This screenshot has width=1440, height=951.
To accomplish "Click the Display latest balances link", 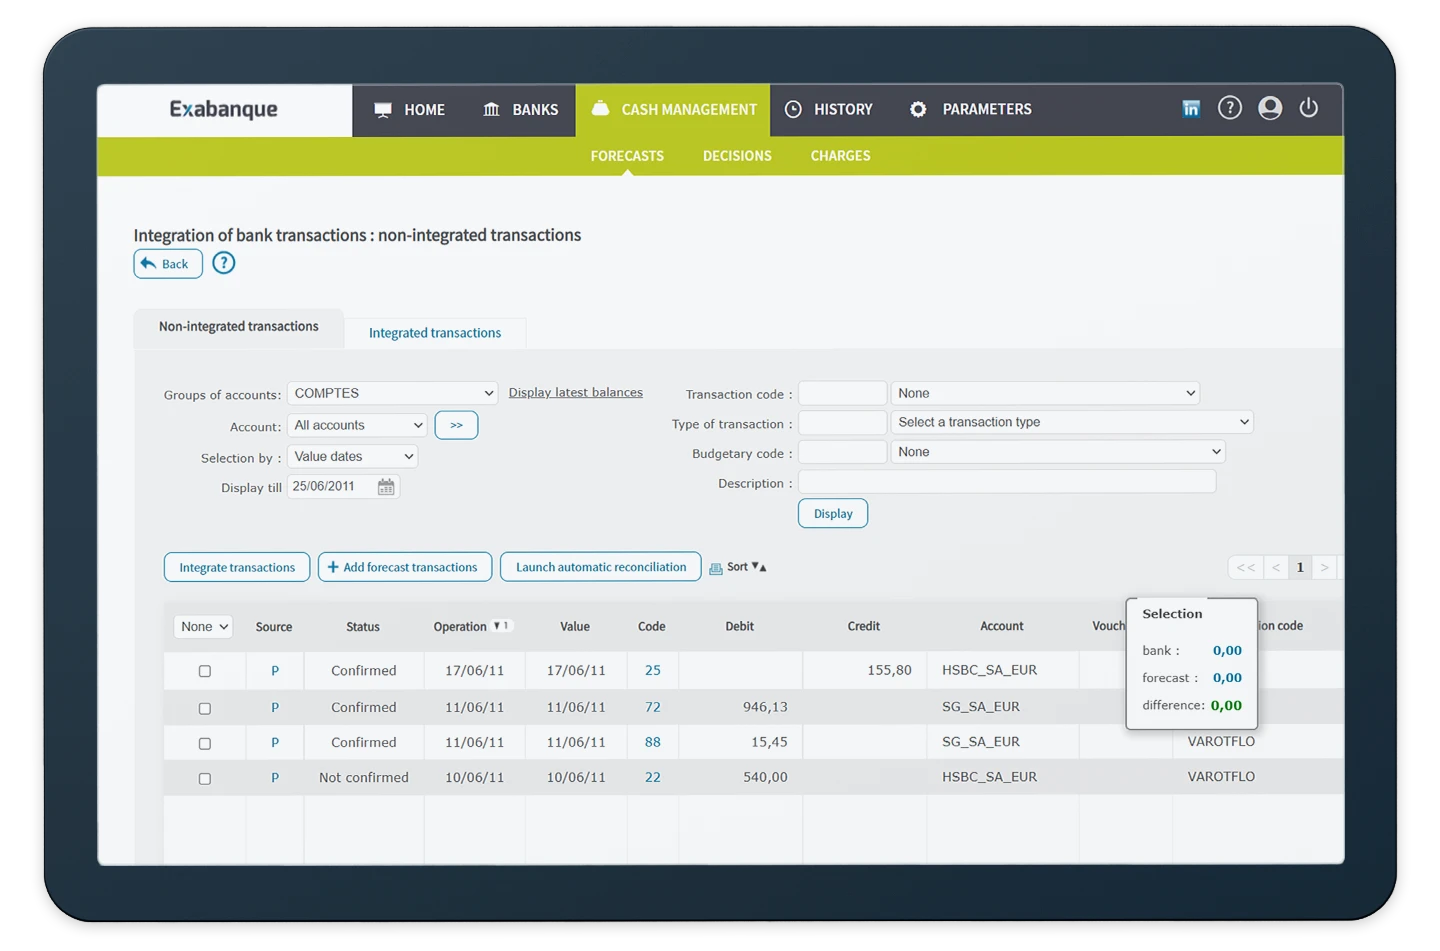I will pyautogui.click(x=575, y=393).
